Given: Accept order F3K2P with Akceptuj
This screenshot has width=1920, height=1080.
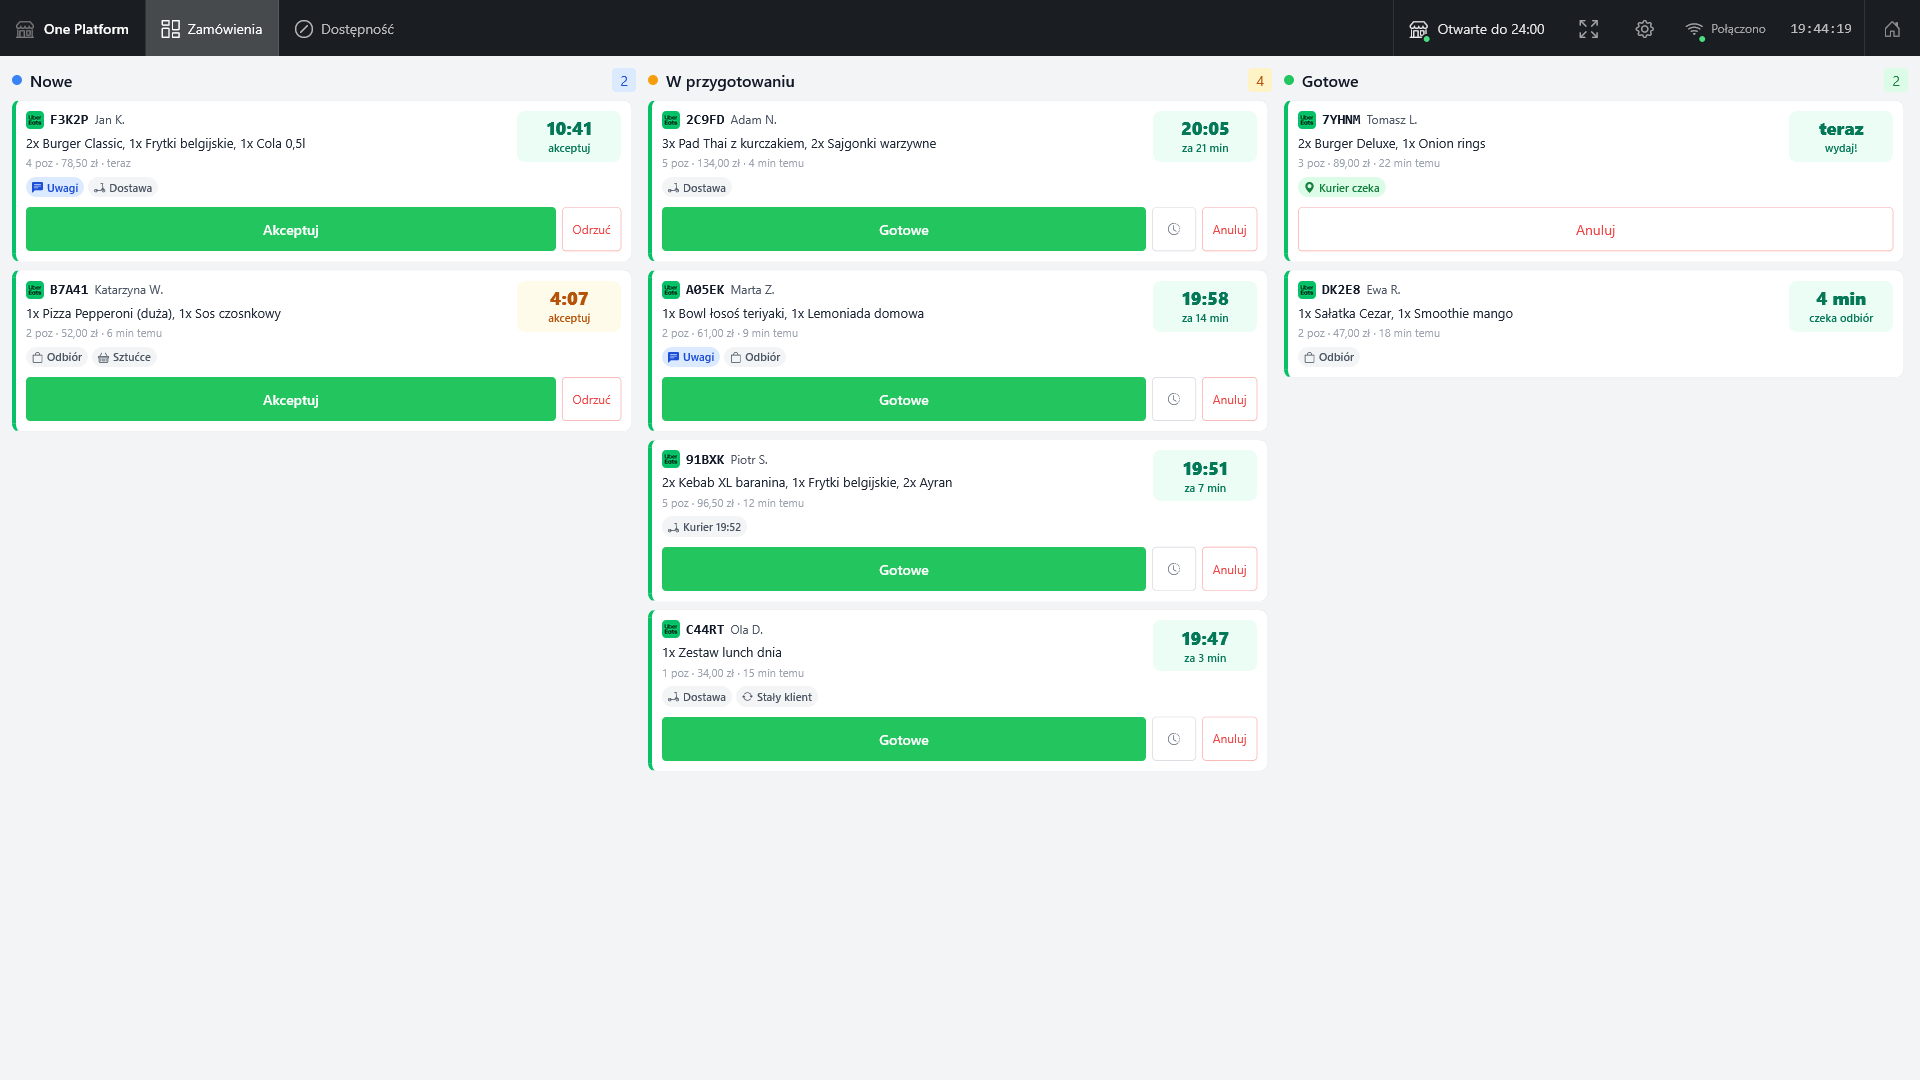Looking at the screenshot, I should pos(291,229).
